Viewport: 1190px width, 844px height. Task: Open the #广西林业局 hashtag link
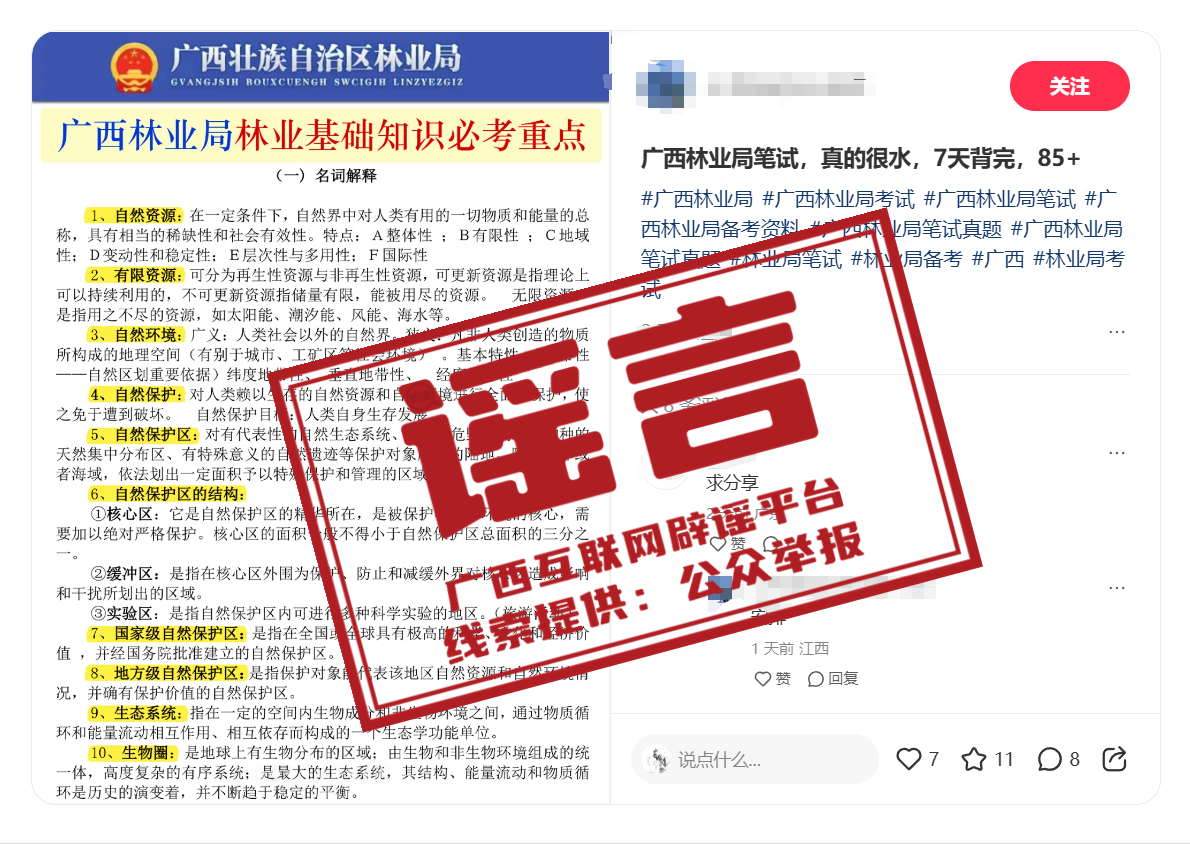pos(697,199)
